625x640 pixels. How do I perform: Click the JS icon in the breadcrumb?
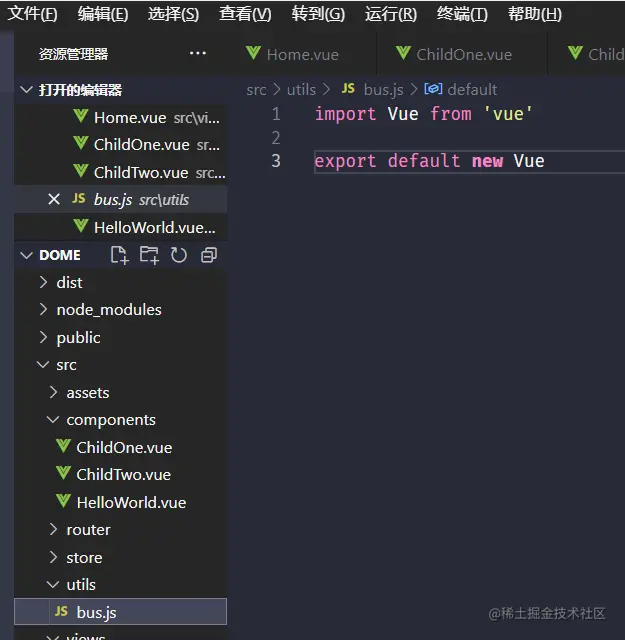[348, 89]
